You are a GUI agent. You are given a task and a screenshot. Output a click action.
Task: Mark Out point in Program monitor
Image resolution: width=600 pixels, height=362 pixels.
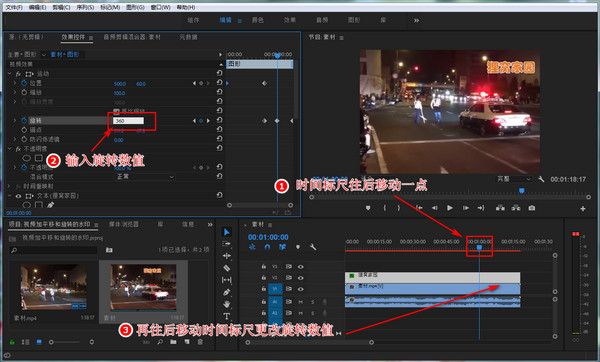coord(399,208)
